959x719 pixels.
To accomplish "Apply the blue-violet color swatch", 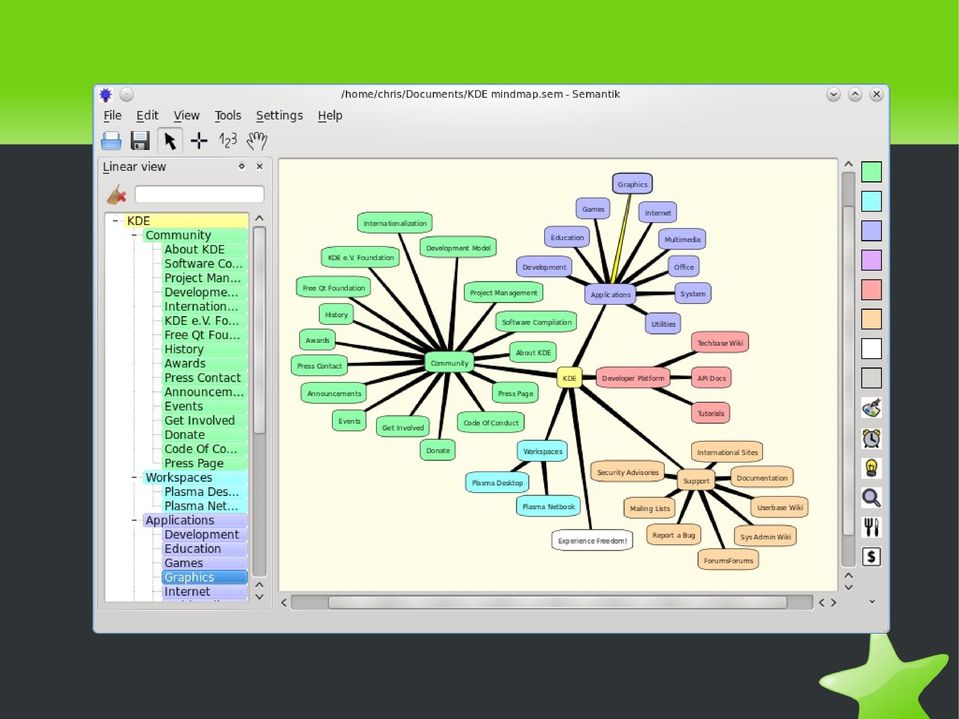I will click(x=872, y=230).
